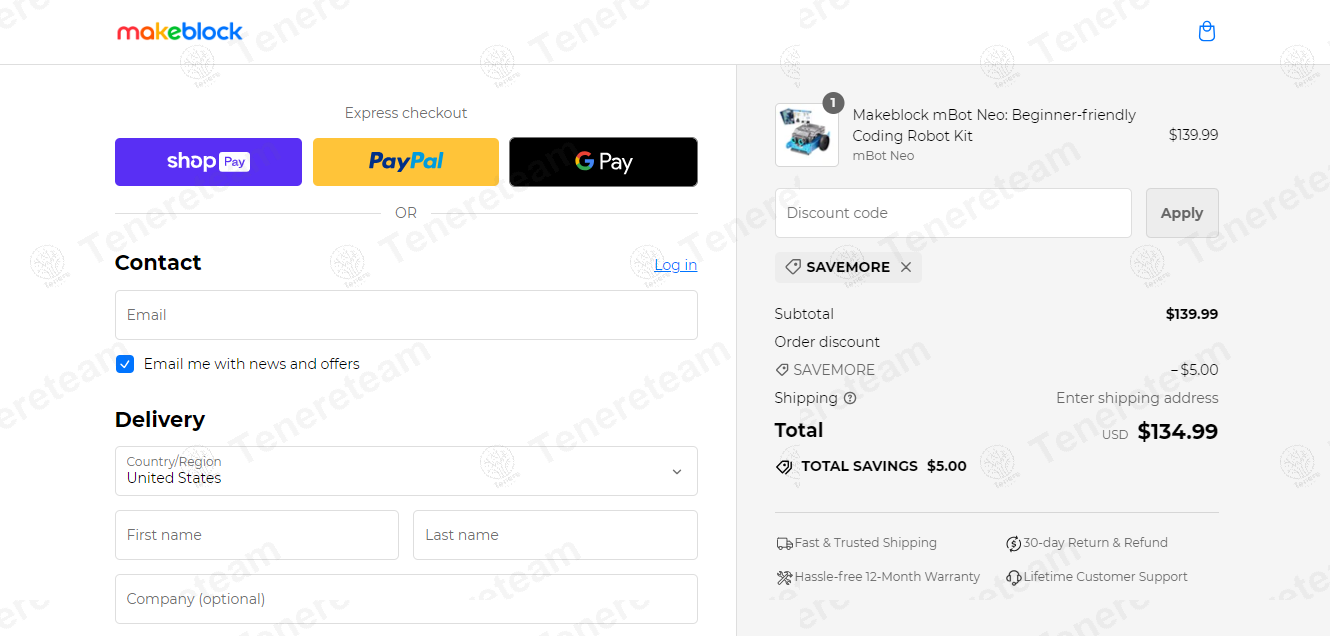Open the Country/Region dropdown
Viewport: 1330px width, 636px height.
click(x=406, y=471)
